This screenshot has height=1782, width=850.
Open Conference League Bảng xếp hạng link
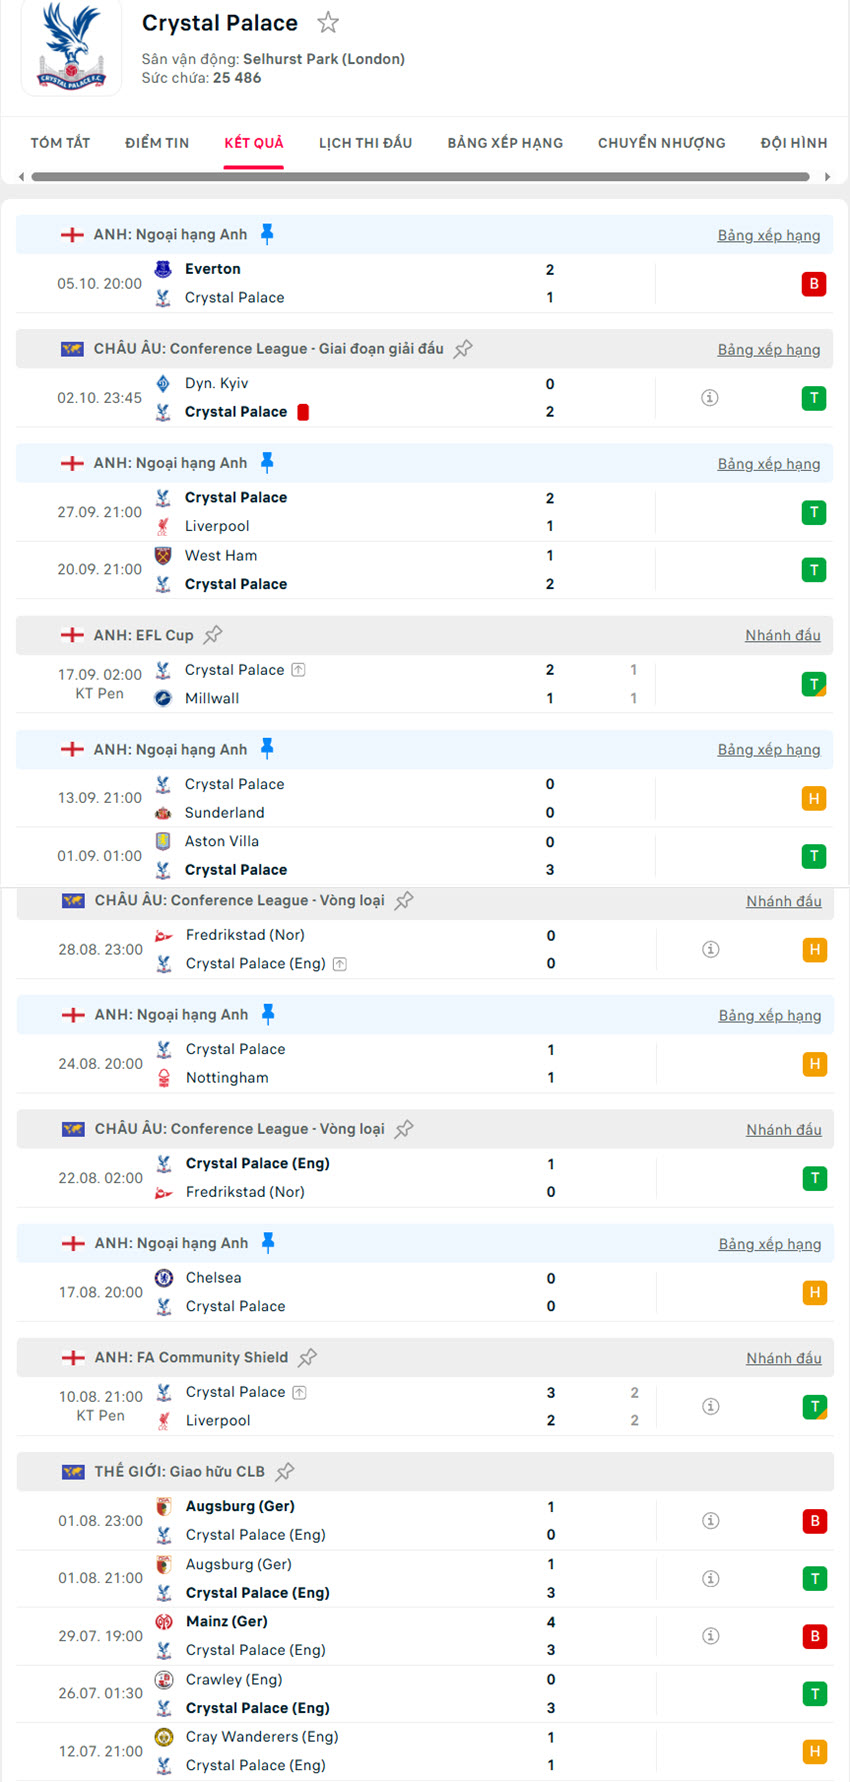pos(768,350)
